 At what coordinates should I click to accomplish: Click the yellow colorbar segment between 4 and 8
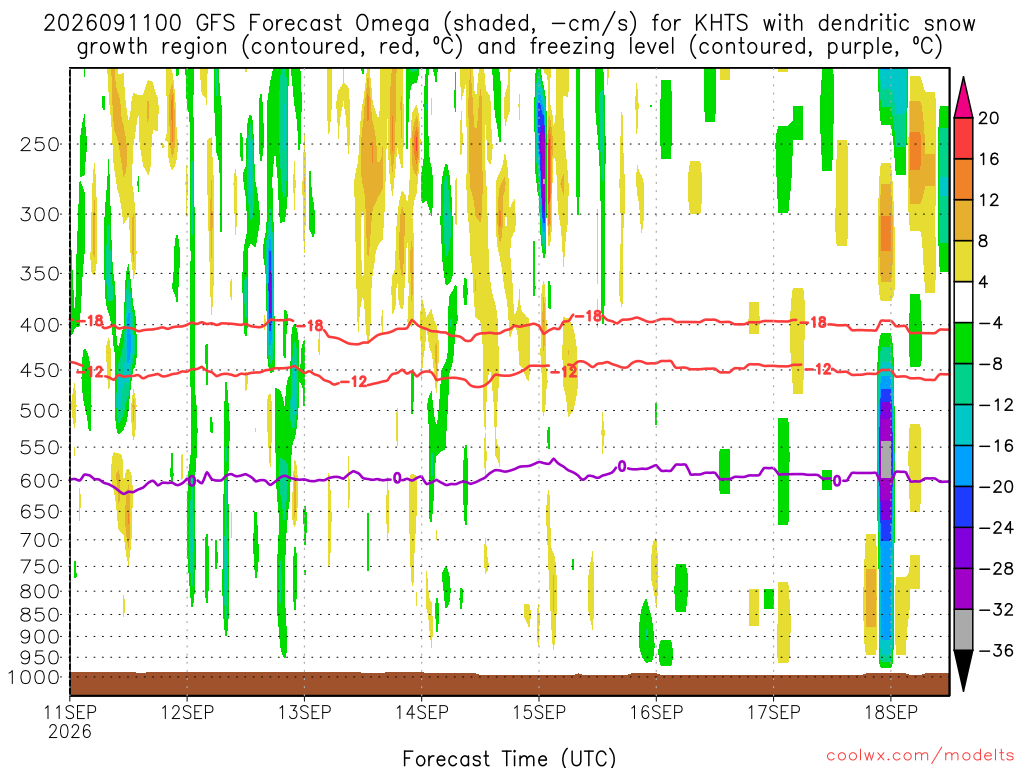click(x=963, y=261)
